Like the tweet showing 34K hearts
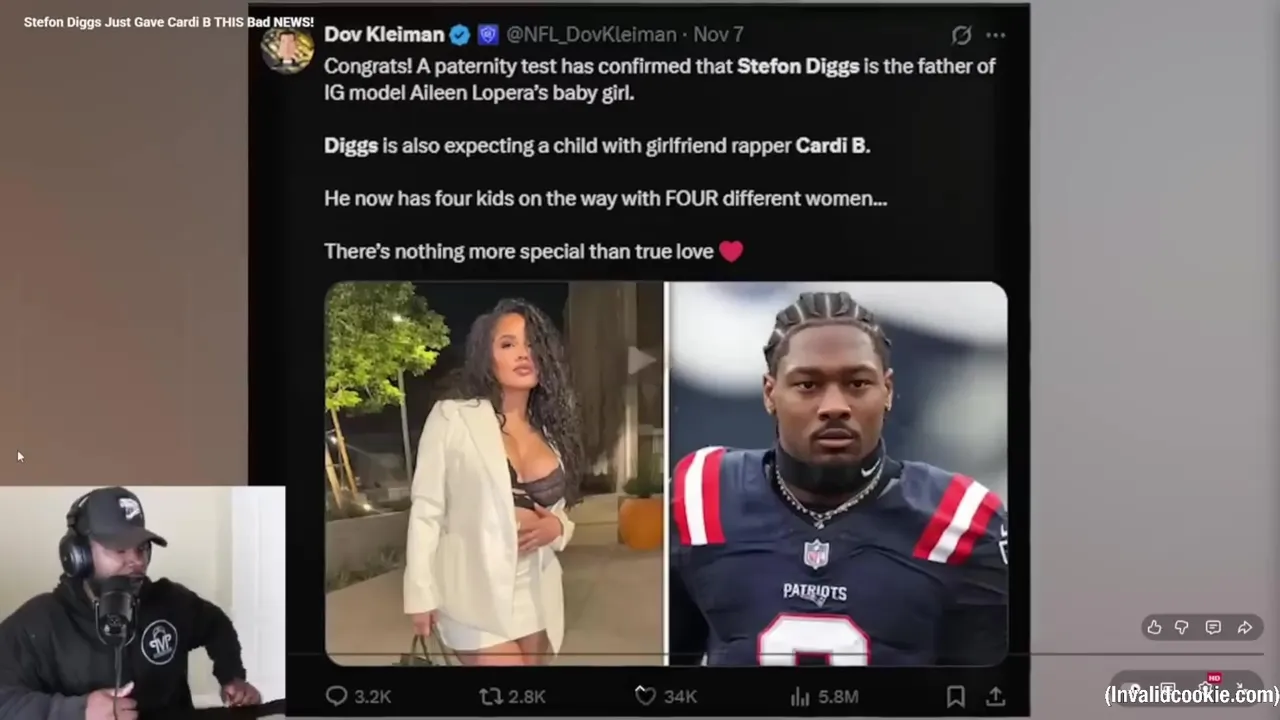 666,696
